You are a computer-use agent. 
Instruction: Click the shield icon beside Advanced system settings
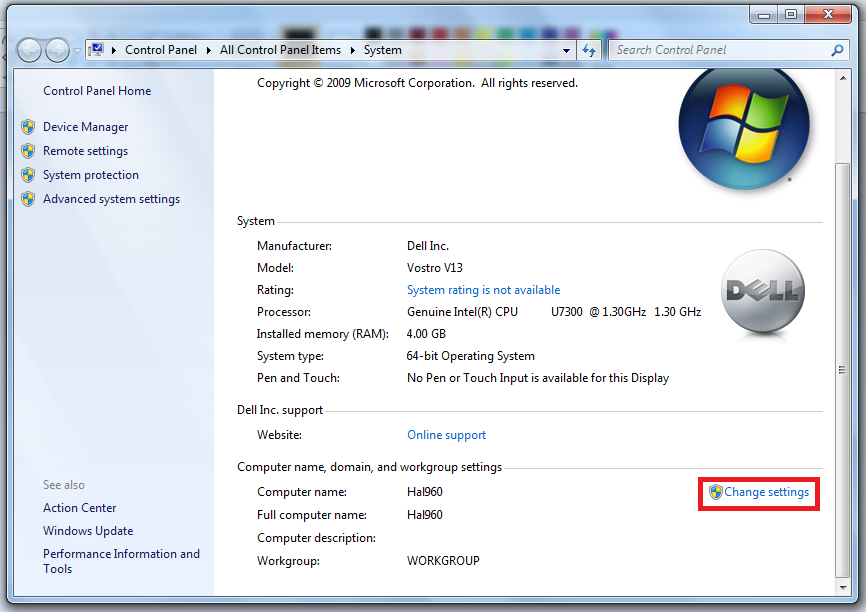[28, 199]
